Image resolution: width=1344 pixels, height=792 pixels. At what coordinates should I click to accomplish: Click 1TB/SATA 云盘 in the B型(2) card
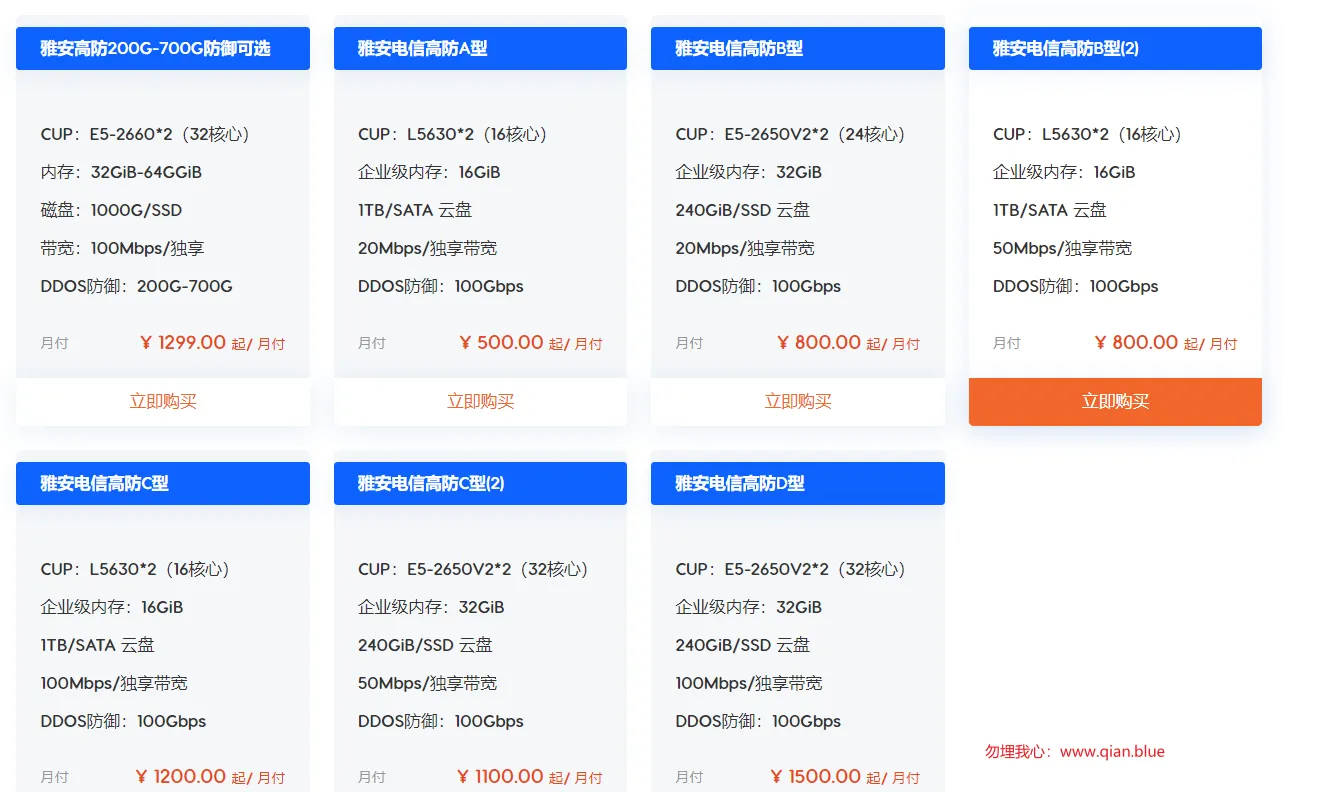click(1050, 210)
